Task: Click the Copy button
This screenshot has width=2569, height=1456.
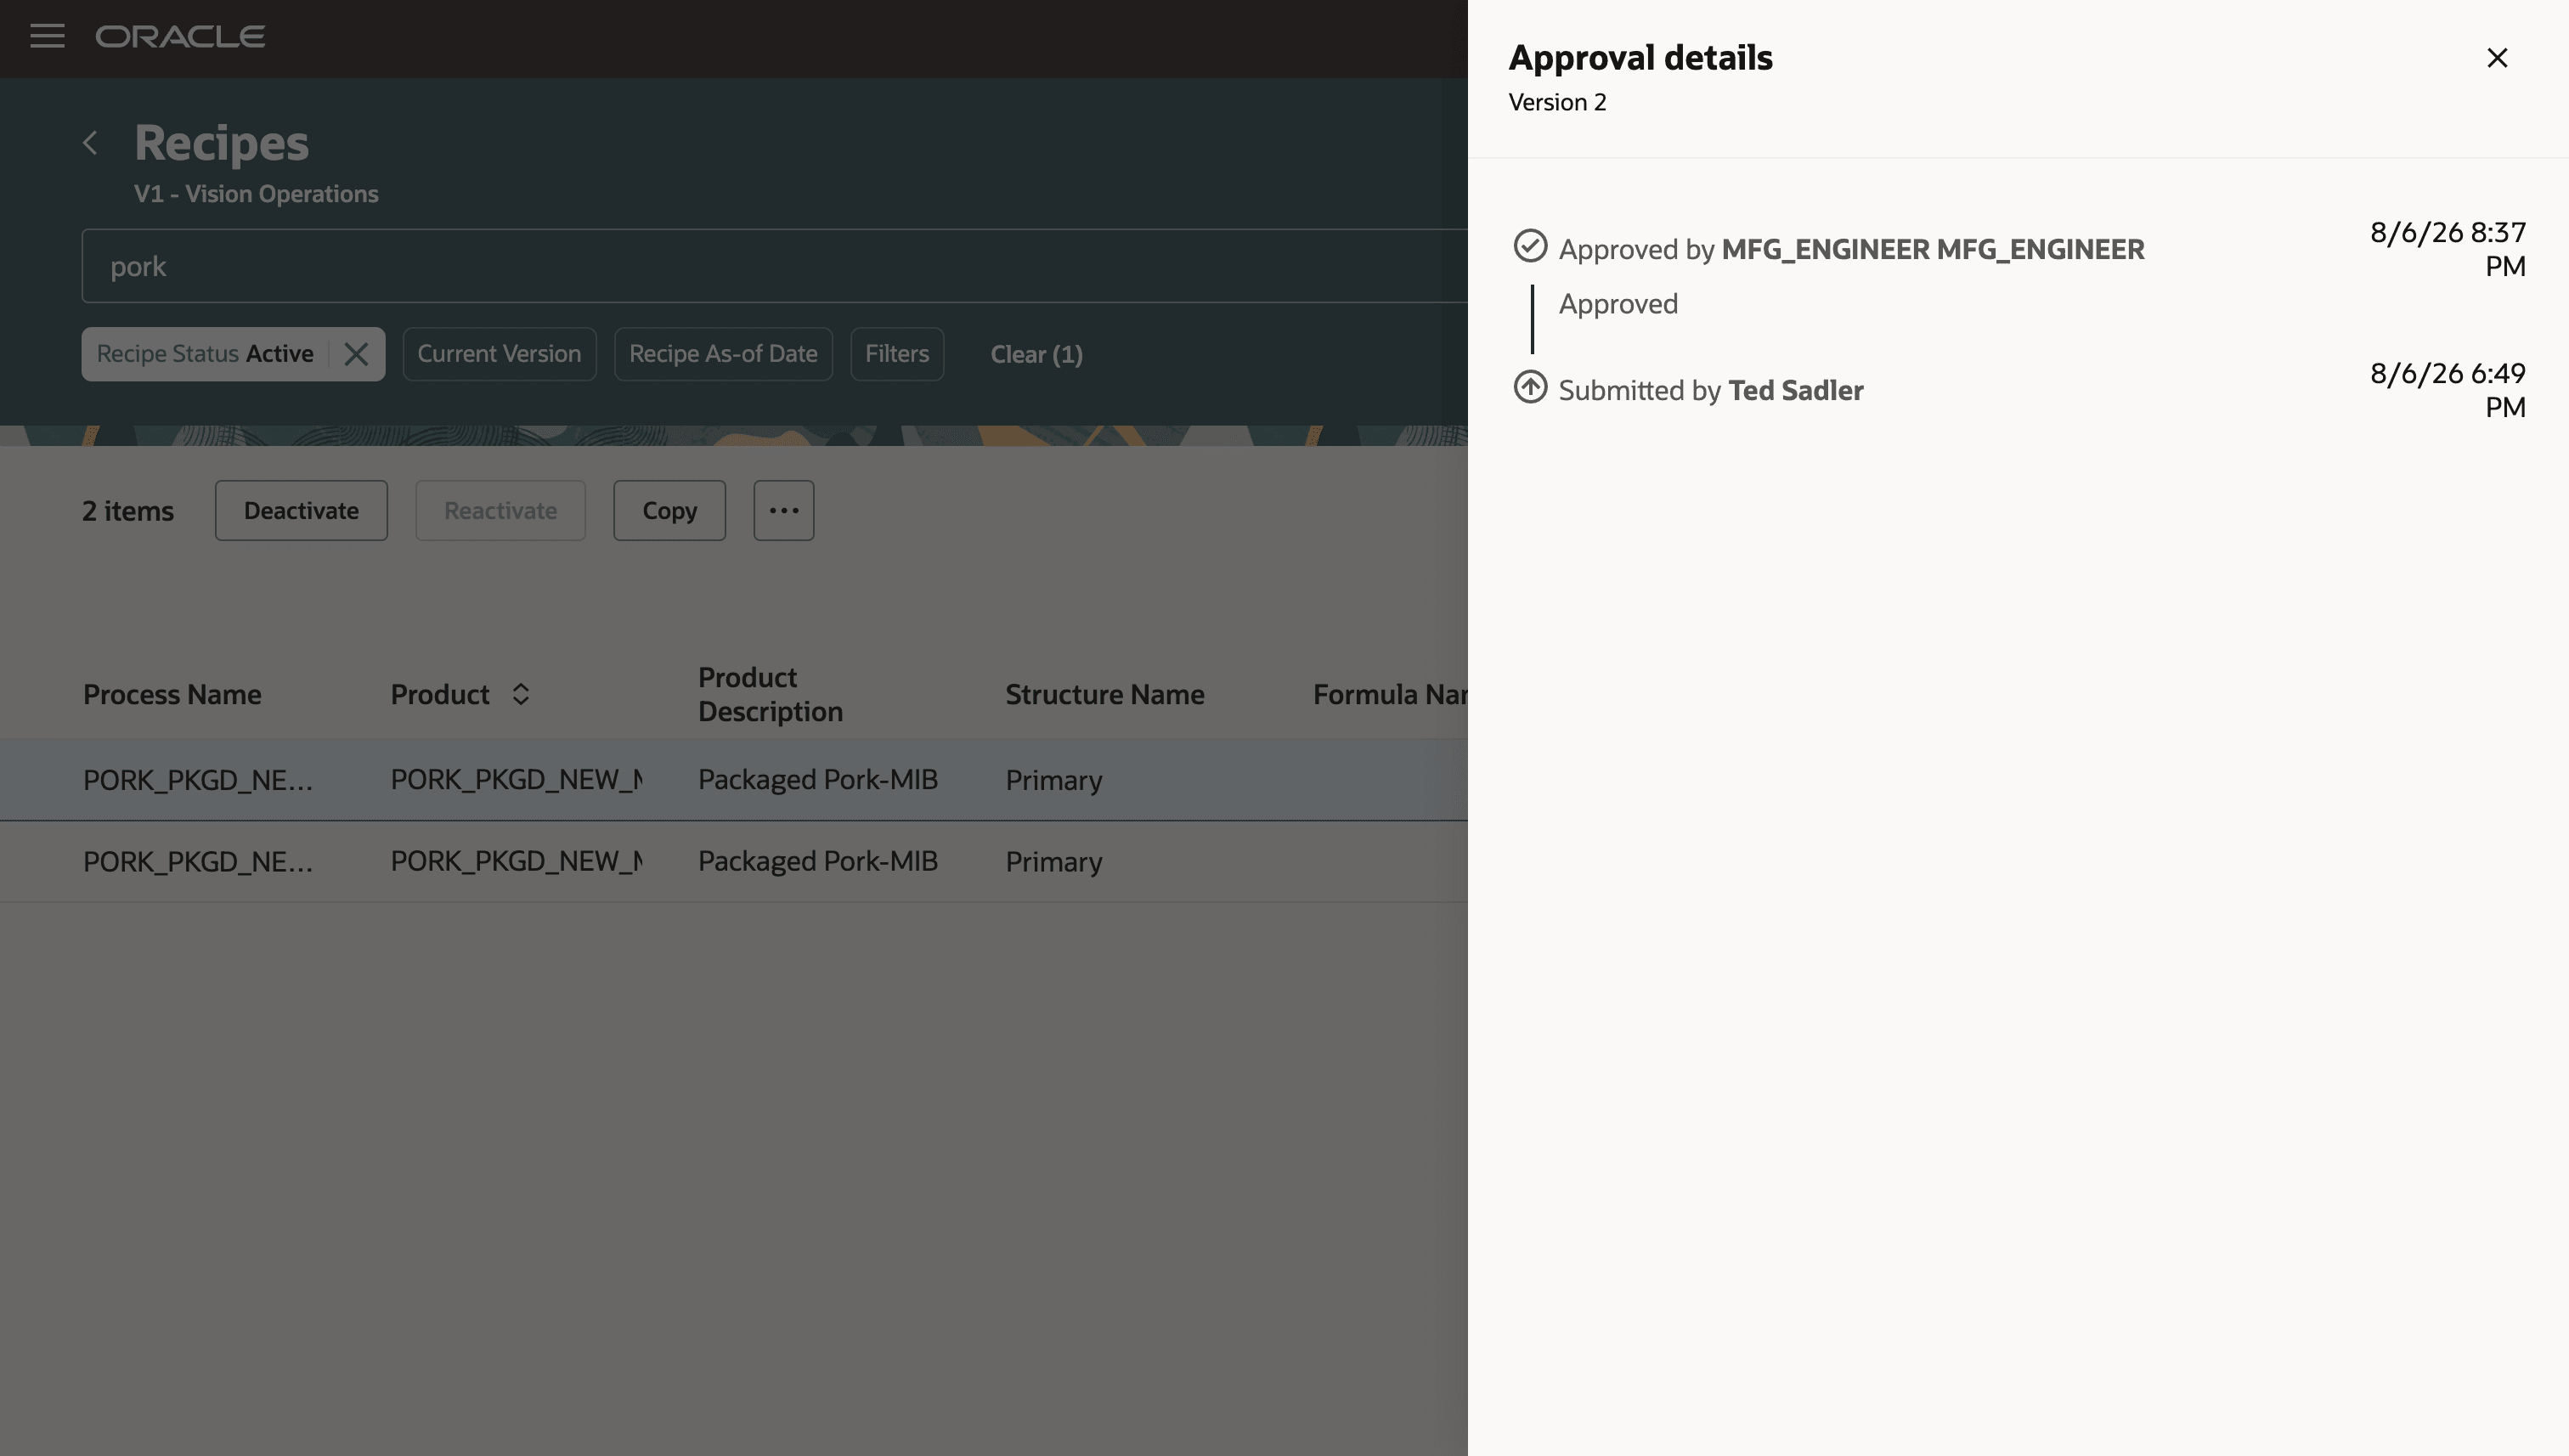Action: (x=670, y=511)
